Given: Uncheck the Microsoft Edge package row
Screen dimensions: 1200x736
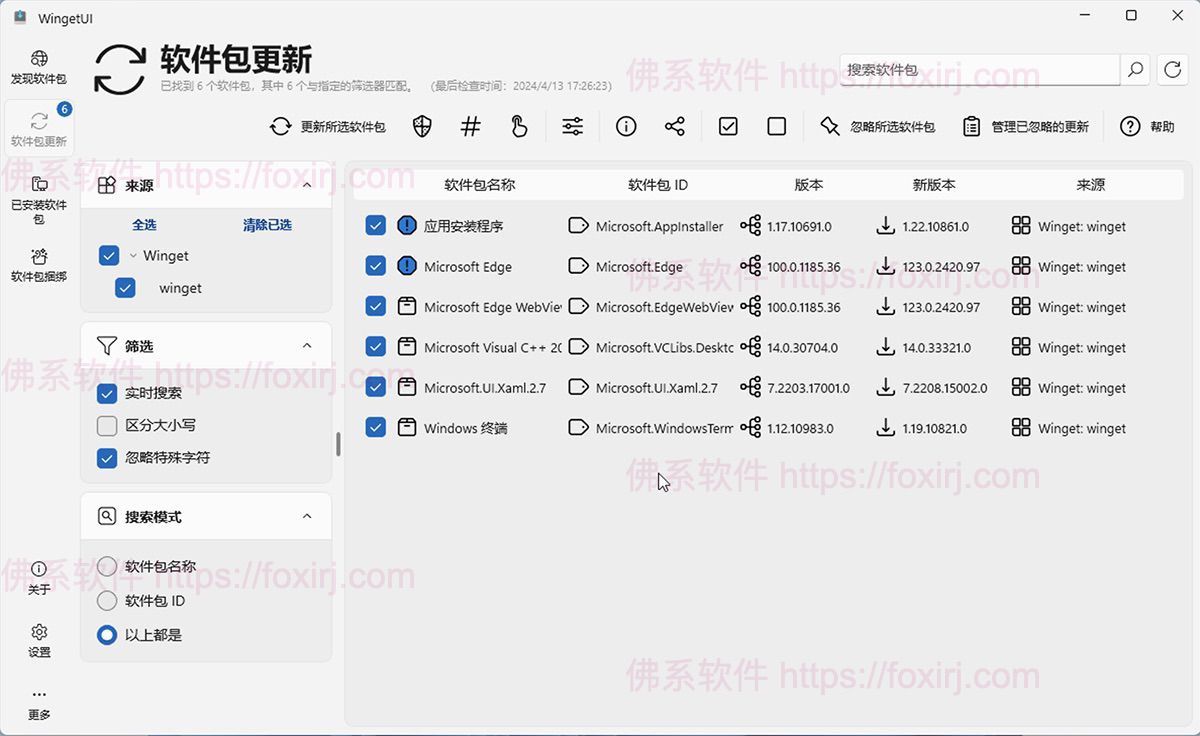Looking at the screenshot, I should coord(375,266).
